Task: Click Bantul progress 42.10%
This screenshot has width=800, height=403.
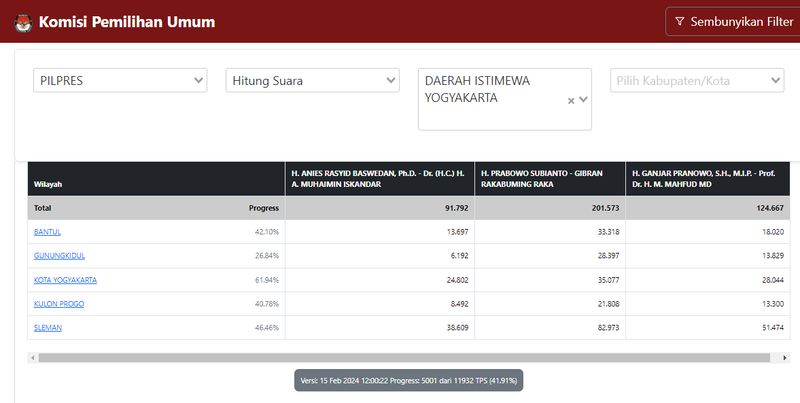Action: pyautogui.click(x=267, y=232)
